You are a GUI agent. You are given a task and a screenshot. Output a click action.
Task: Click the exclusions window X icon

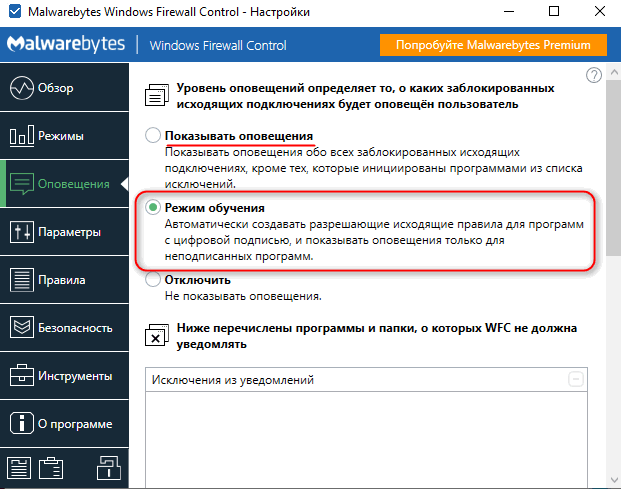(157, 335)
